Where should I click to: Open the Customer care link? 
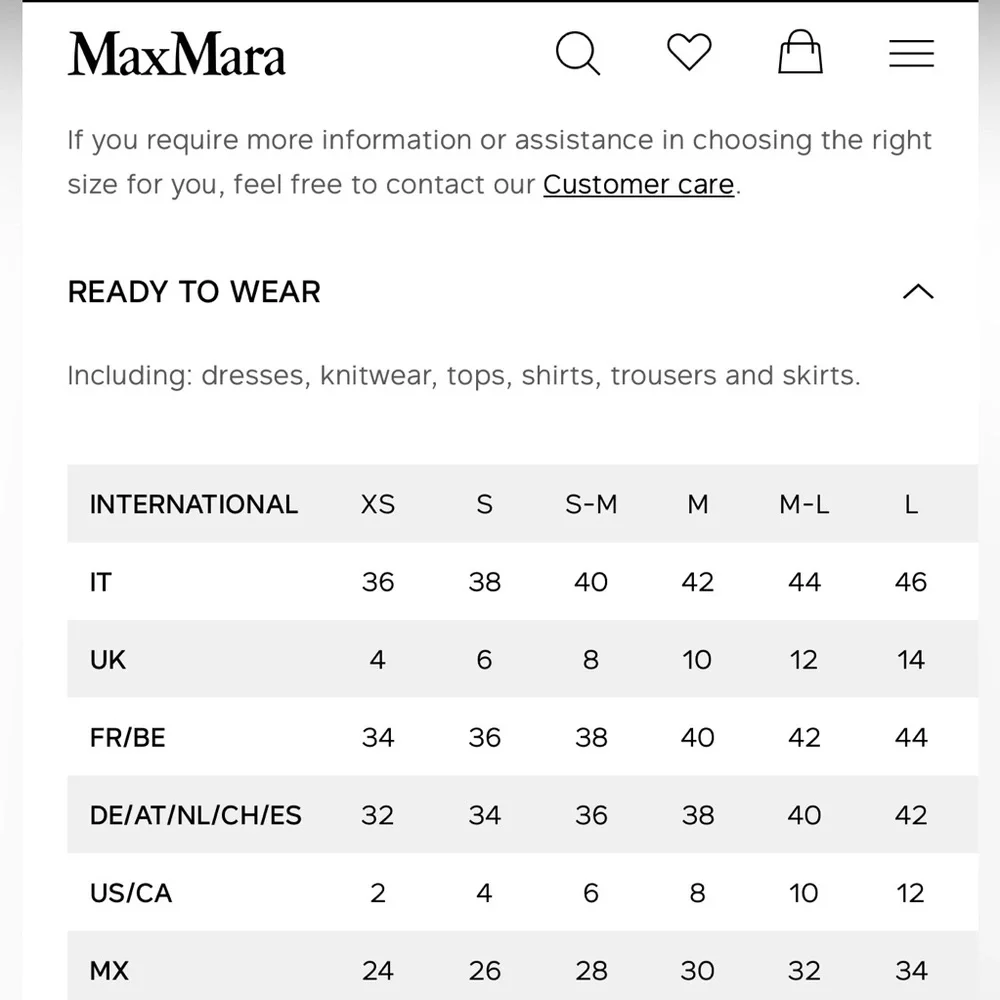tap(637, 184)
